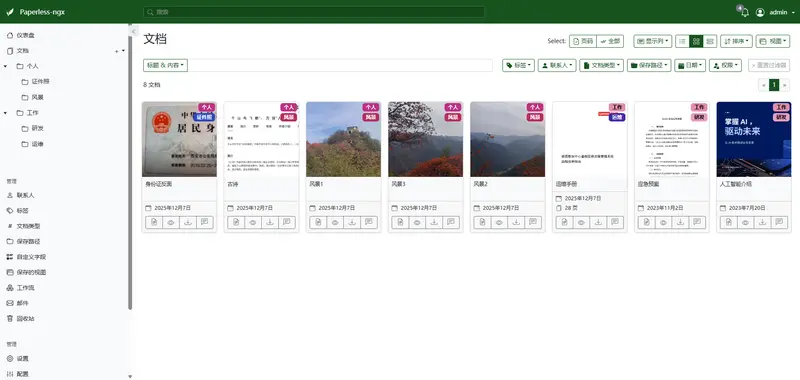Open the admin user menu
The image size is (800, 380).
[774, 12]
